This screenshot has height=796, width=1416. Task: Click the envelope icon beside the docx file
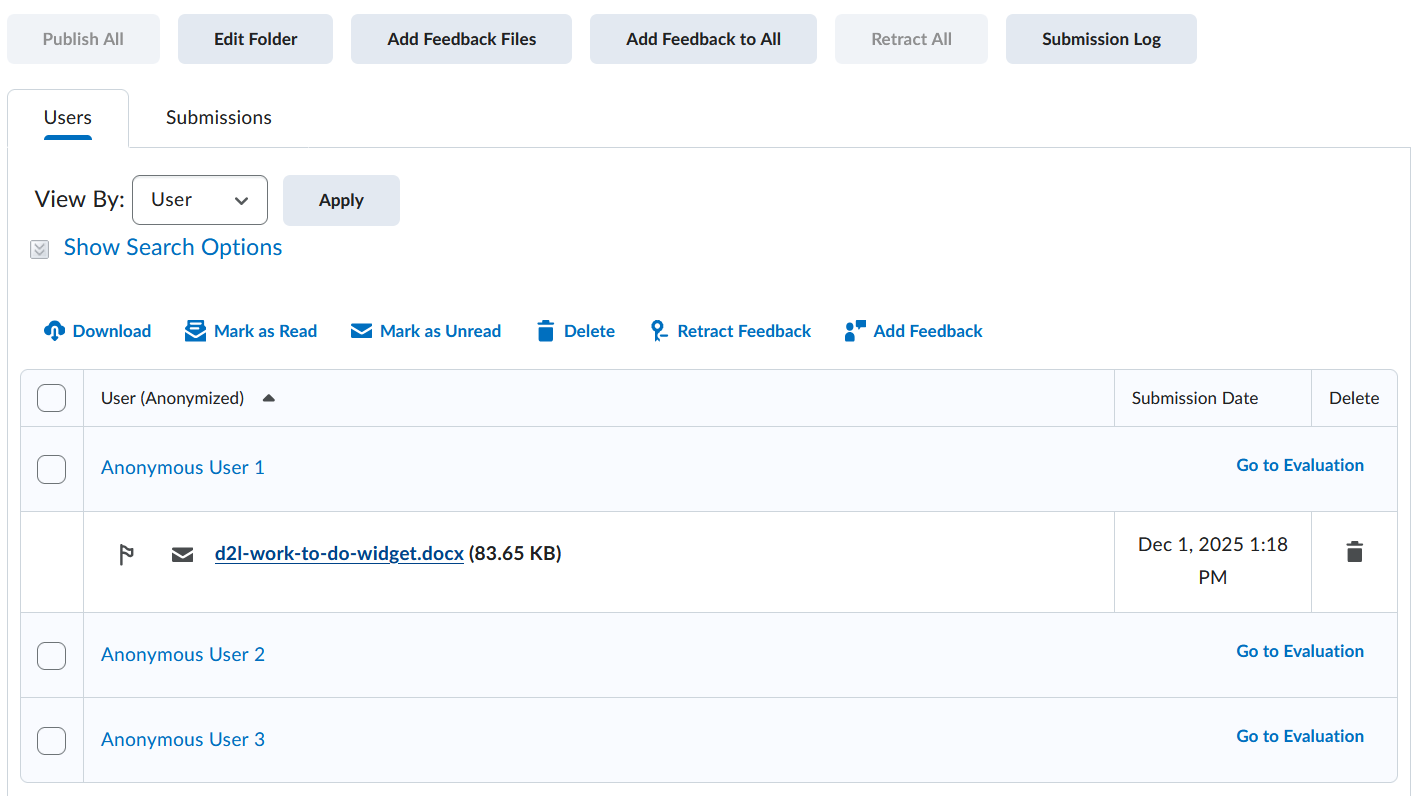[x=182, y=554]
